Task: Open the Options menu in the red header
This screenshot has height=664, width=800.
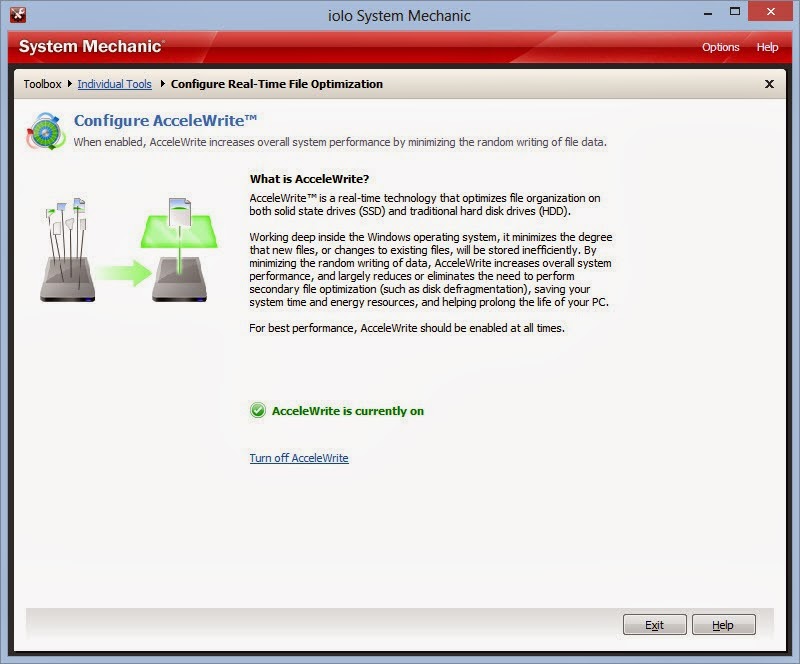Action: click(720, 47)
